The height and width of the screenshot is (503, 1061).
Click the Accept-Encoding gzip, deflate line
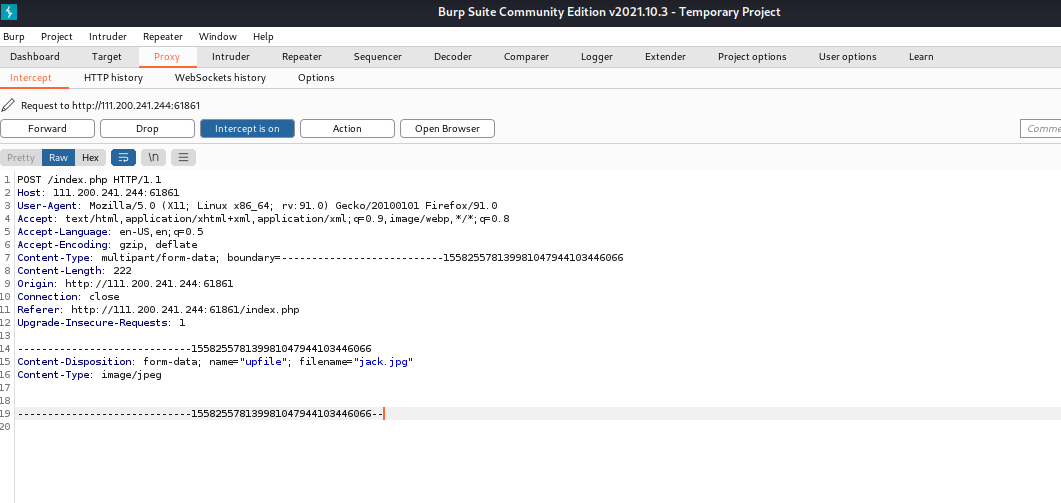point(107,244)
